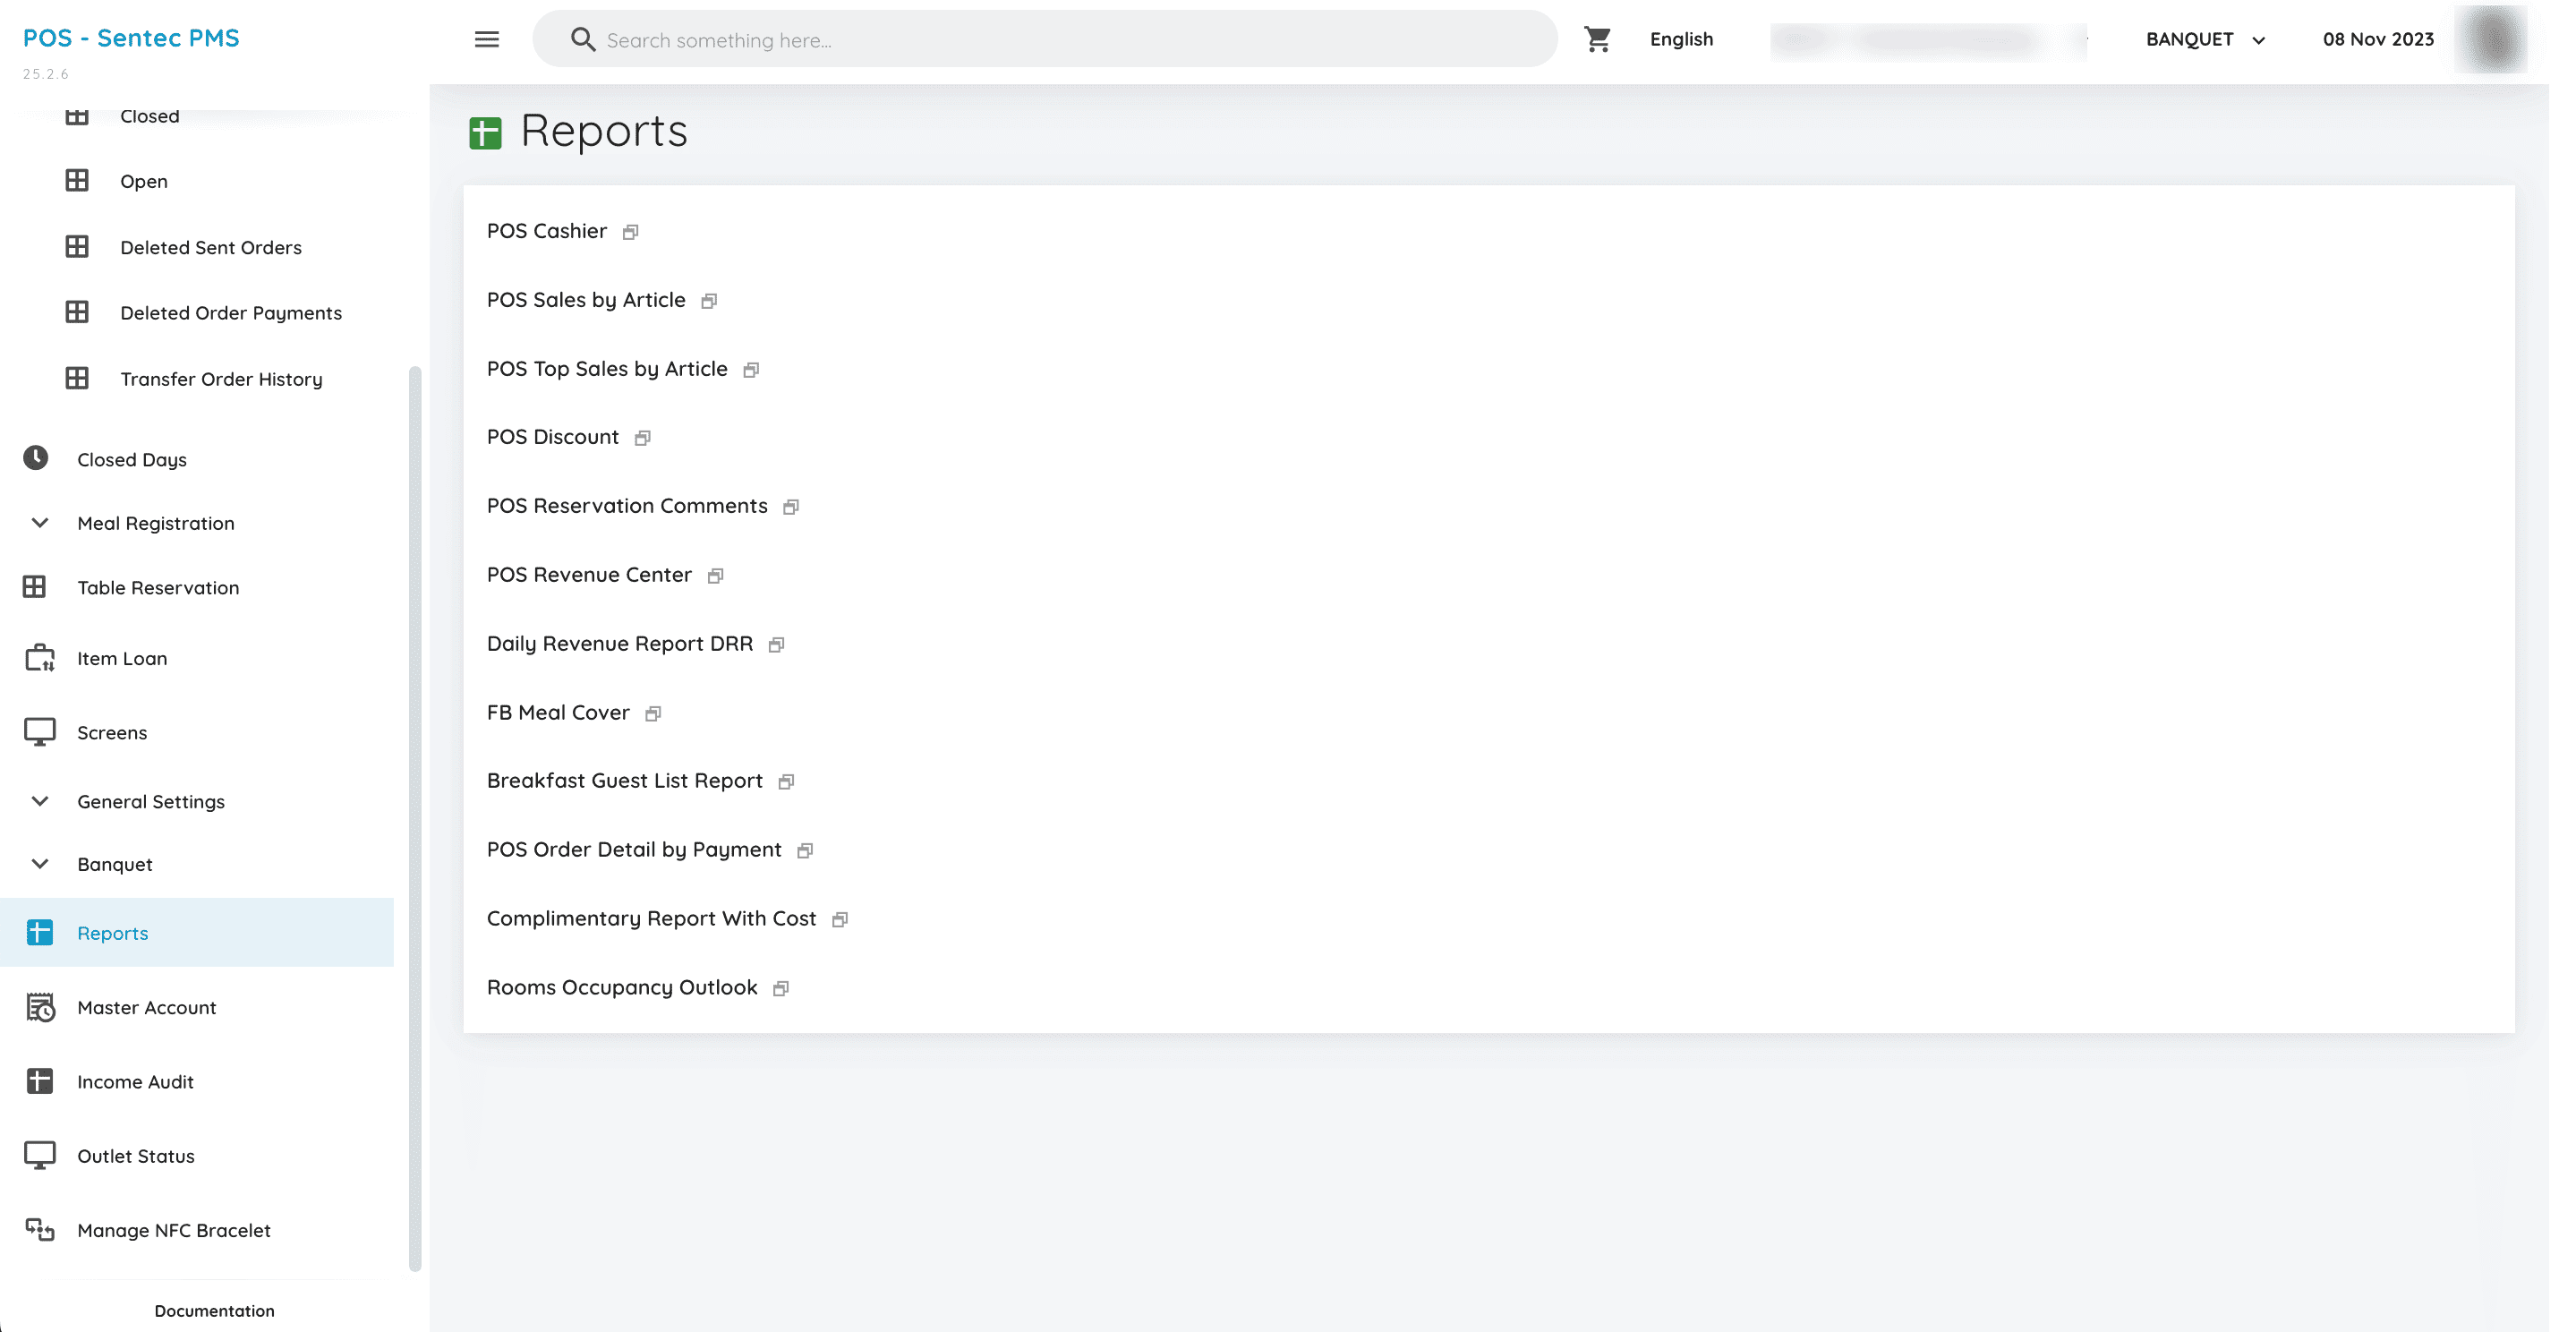Open the FB Meal Cover report
Viewport: 2576px width, 1332px height.
click(x=558, y=713)
